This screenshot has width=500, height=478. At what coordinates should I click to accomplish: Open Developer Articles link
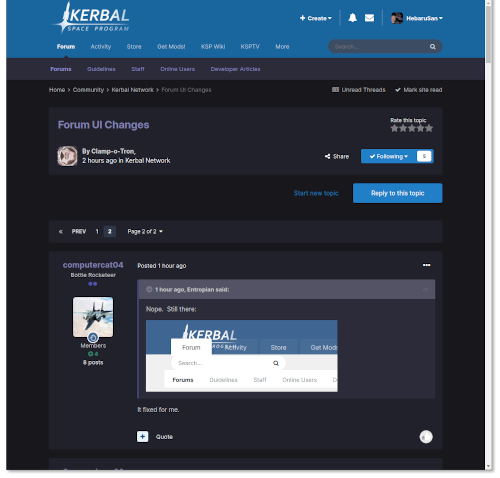235,69
